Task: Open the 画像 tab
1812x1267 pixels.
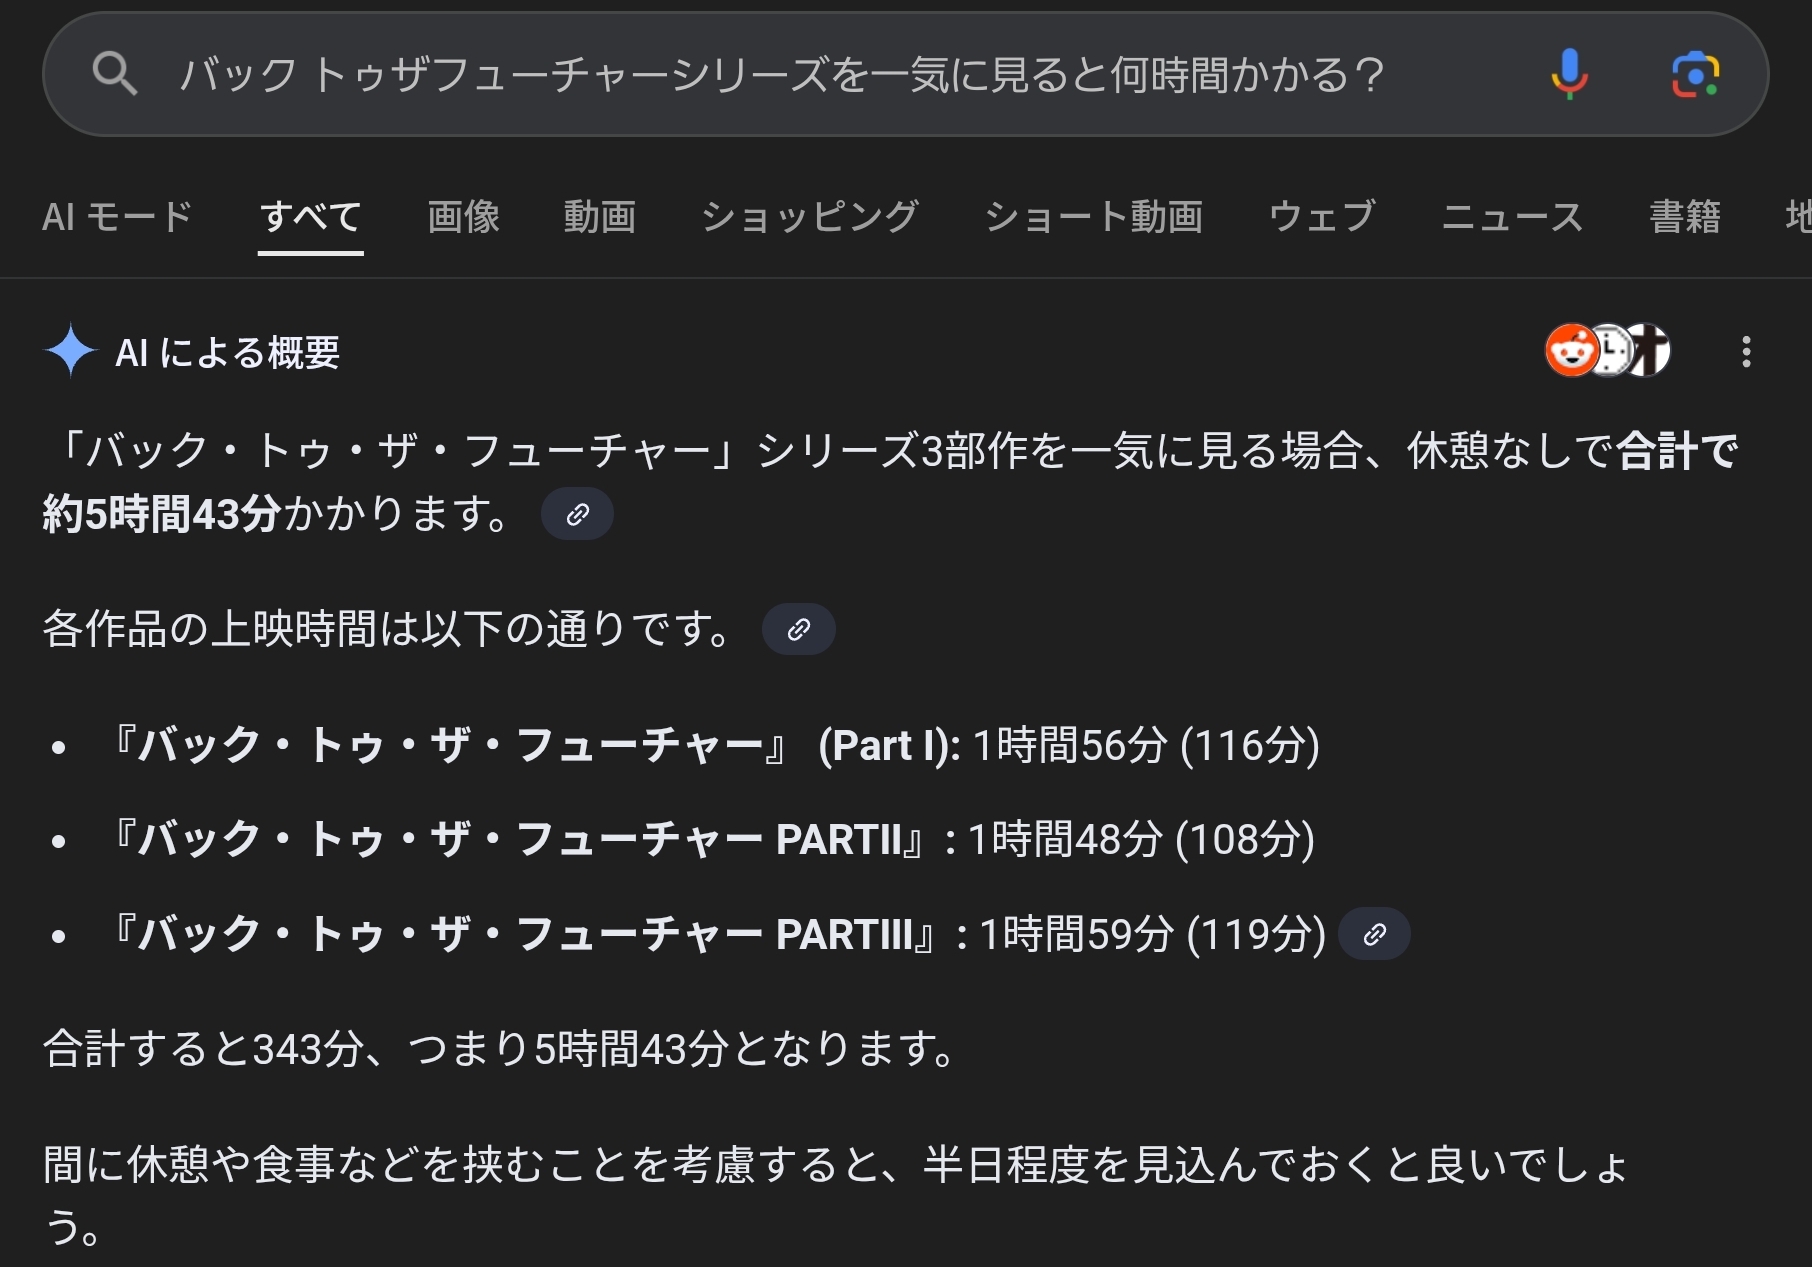Action: [x=463, y=216]
